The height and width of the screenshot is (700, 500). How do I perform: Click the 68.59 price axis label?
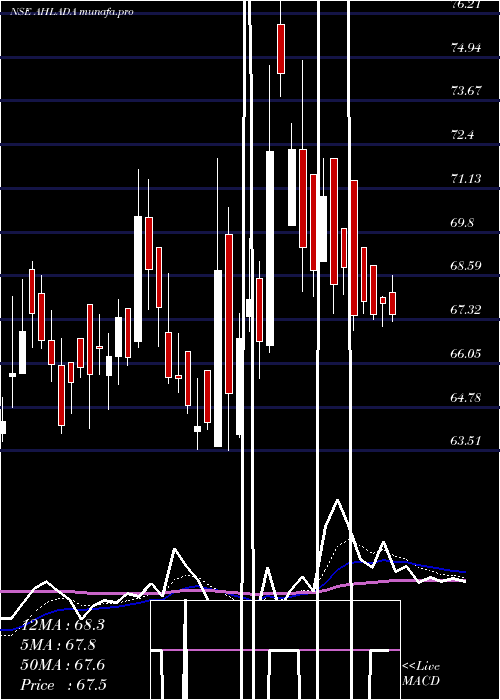pyautogui.click(x=466, y=266)
